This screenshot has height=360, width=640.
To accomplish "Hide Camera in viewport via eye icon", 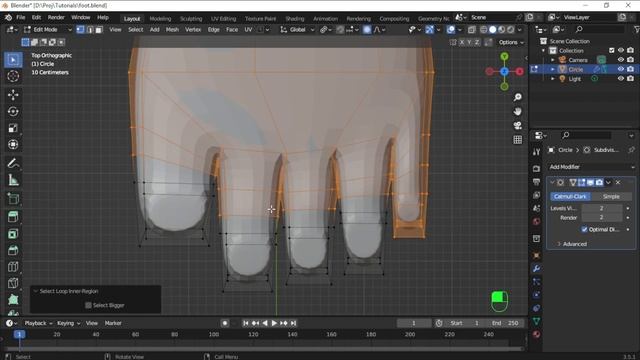I will 621,60.
